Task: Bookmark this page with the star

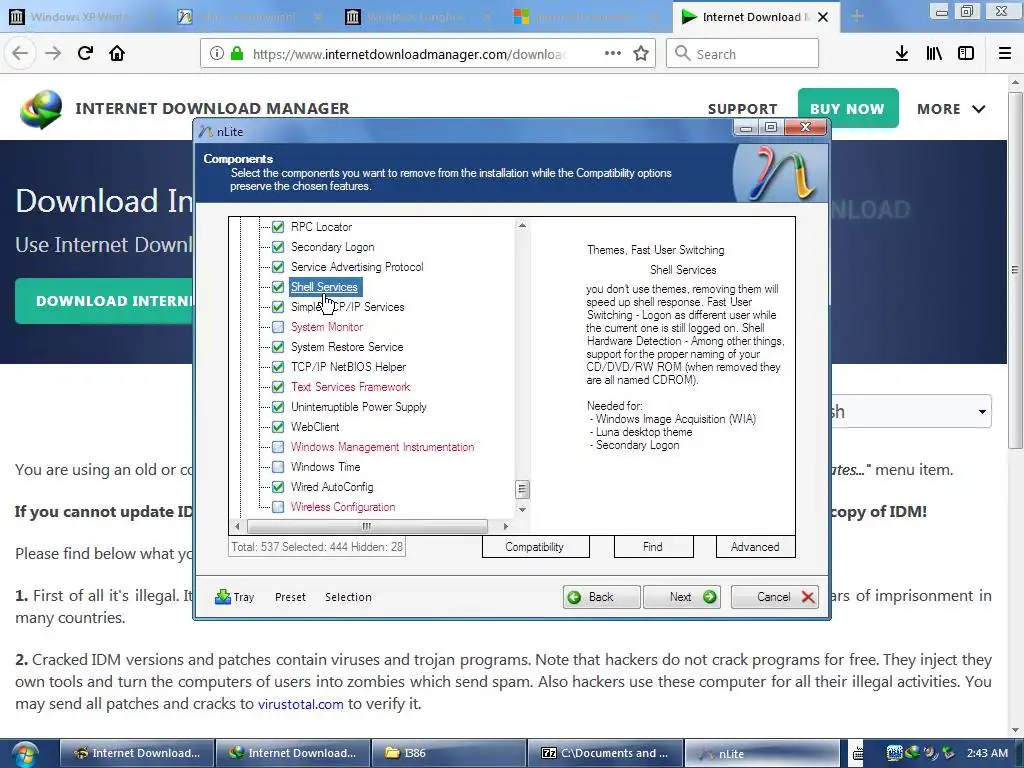Action: (641, 54)
